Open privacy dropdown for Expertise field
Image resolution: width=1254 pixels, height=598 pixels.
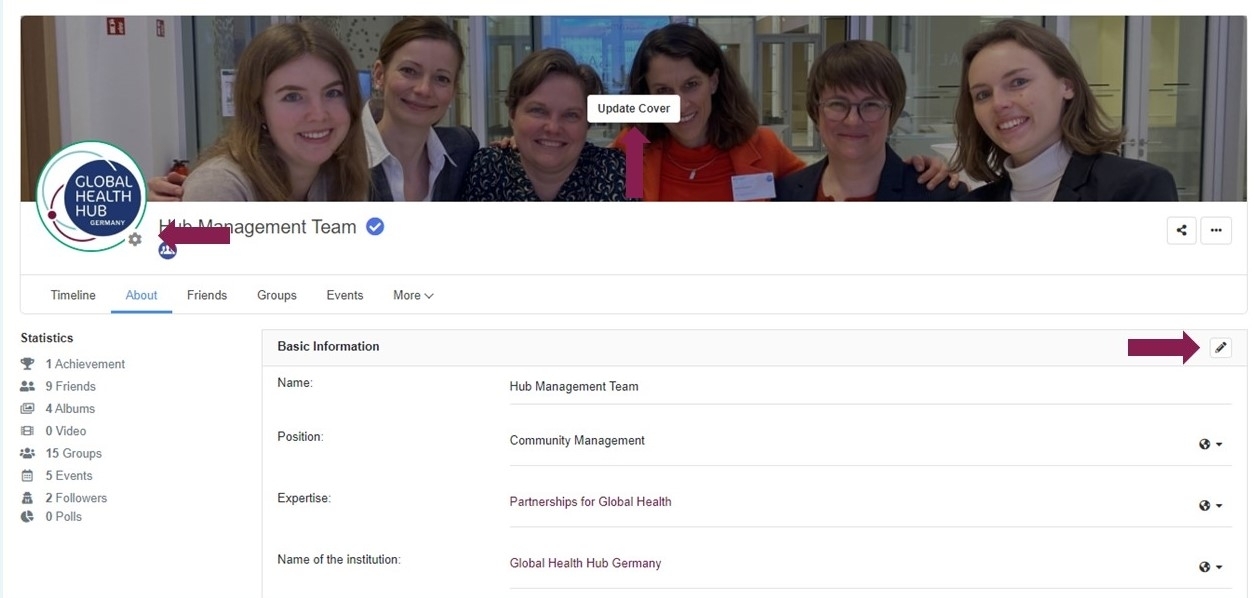(1210, 506)
